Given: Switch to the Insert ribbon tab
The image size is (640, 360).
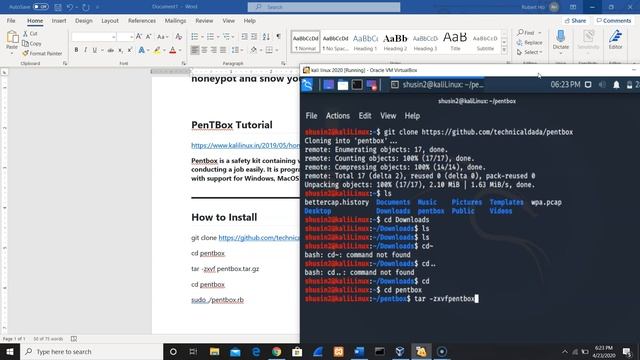Looking at the screenshot, I should pos(59,20).
